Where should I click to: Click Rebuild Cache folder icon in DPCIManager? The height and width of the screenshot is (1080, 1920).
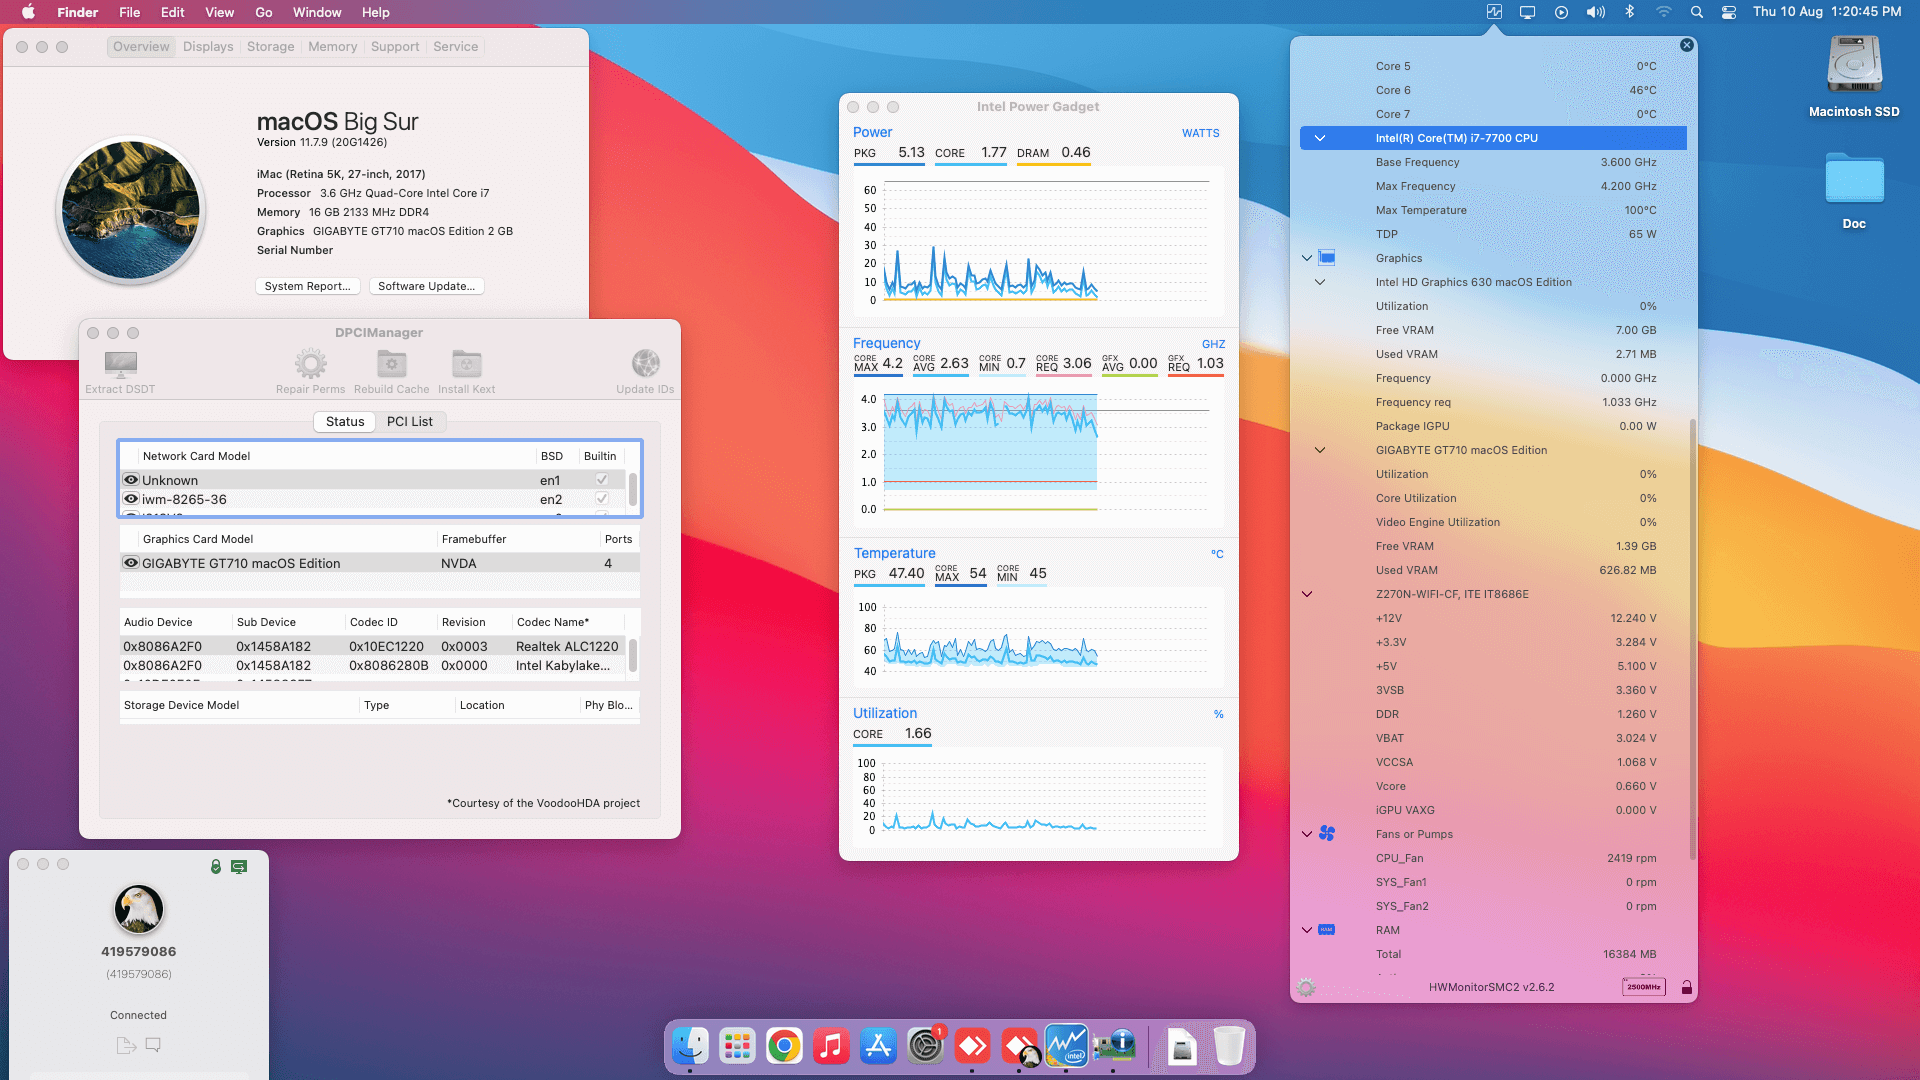point(391,364)
